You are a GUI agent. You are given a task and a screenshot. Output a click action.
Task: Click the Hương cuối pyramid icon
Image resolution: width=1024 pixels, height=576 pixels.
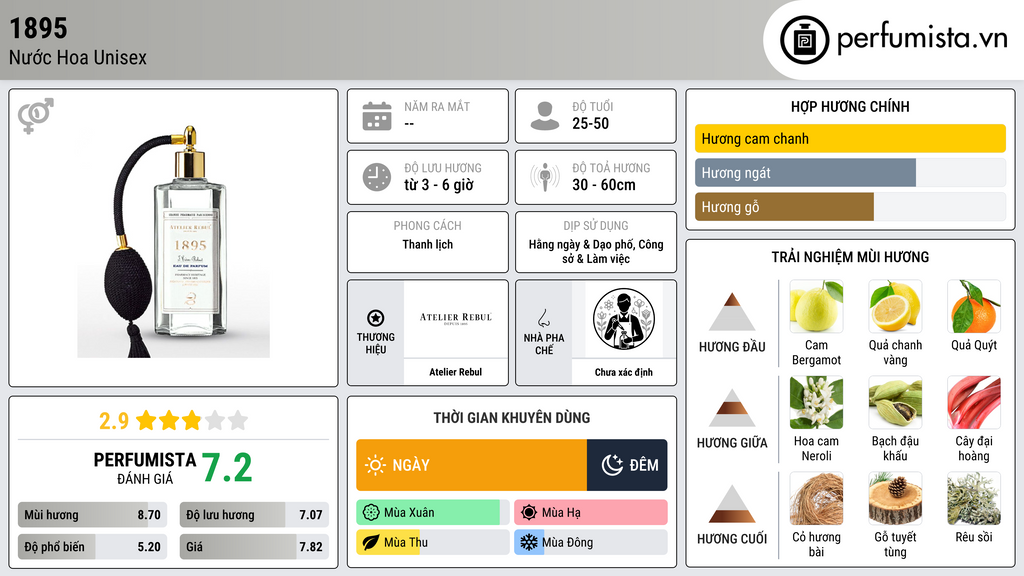point(732,504)
